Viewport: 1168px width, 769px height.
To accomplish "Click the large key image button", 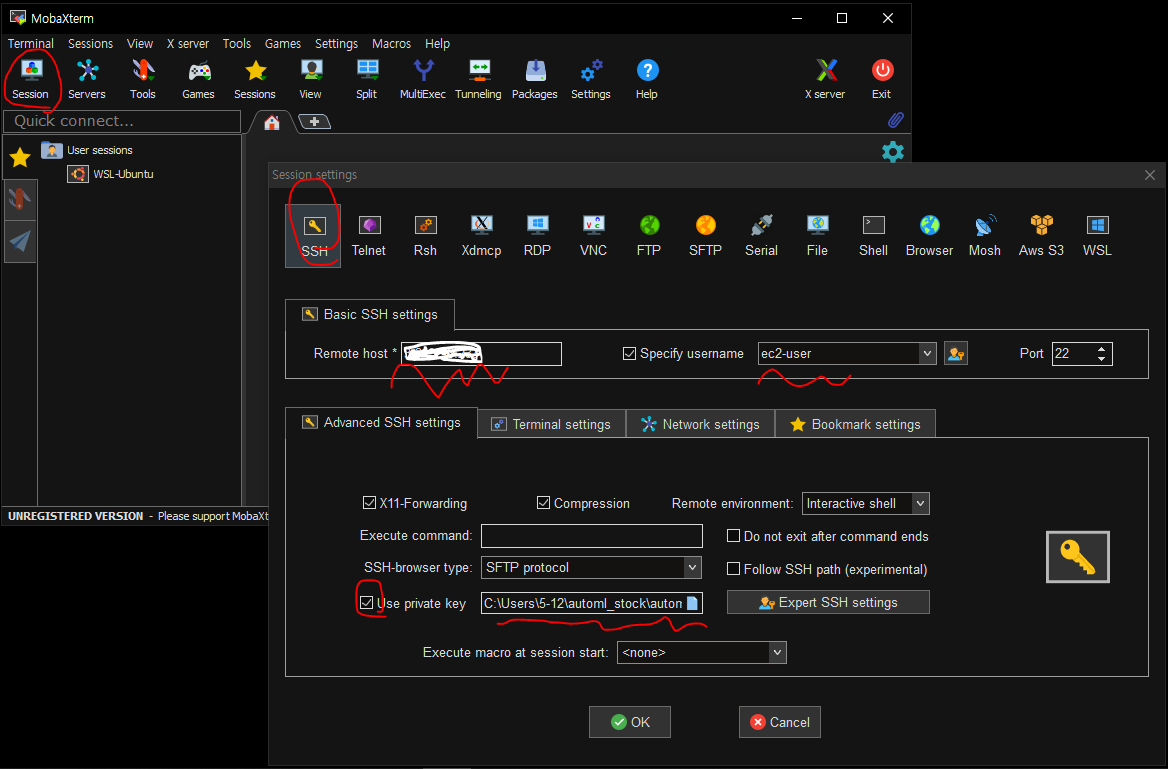I will (1078, 557).
